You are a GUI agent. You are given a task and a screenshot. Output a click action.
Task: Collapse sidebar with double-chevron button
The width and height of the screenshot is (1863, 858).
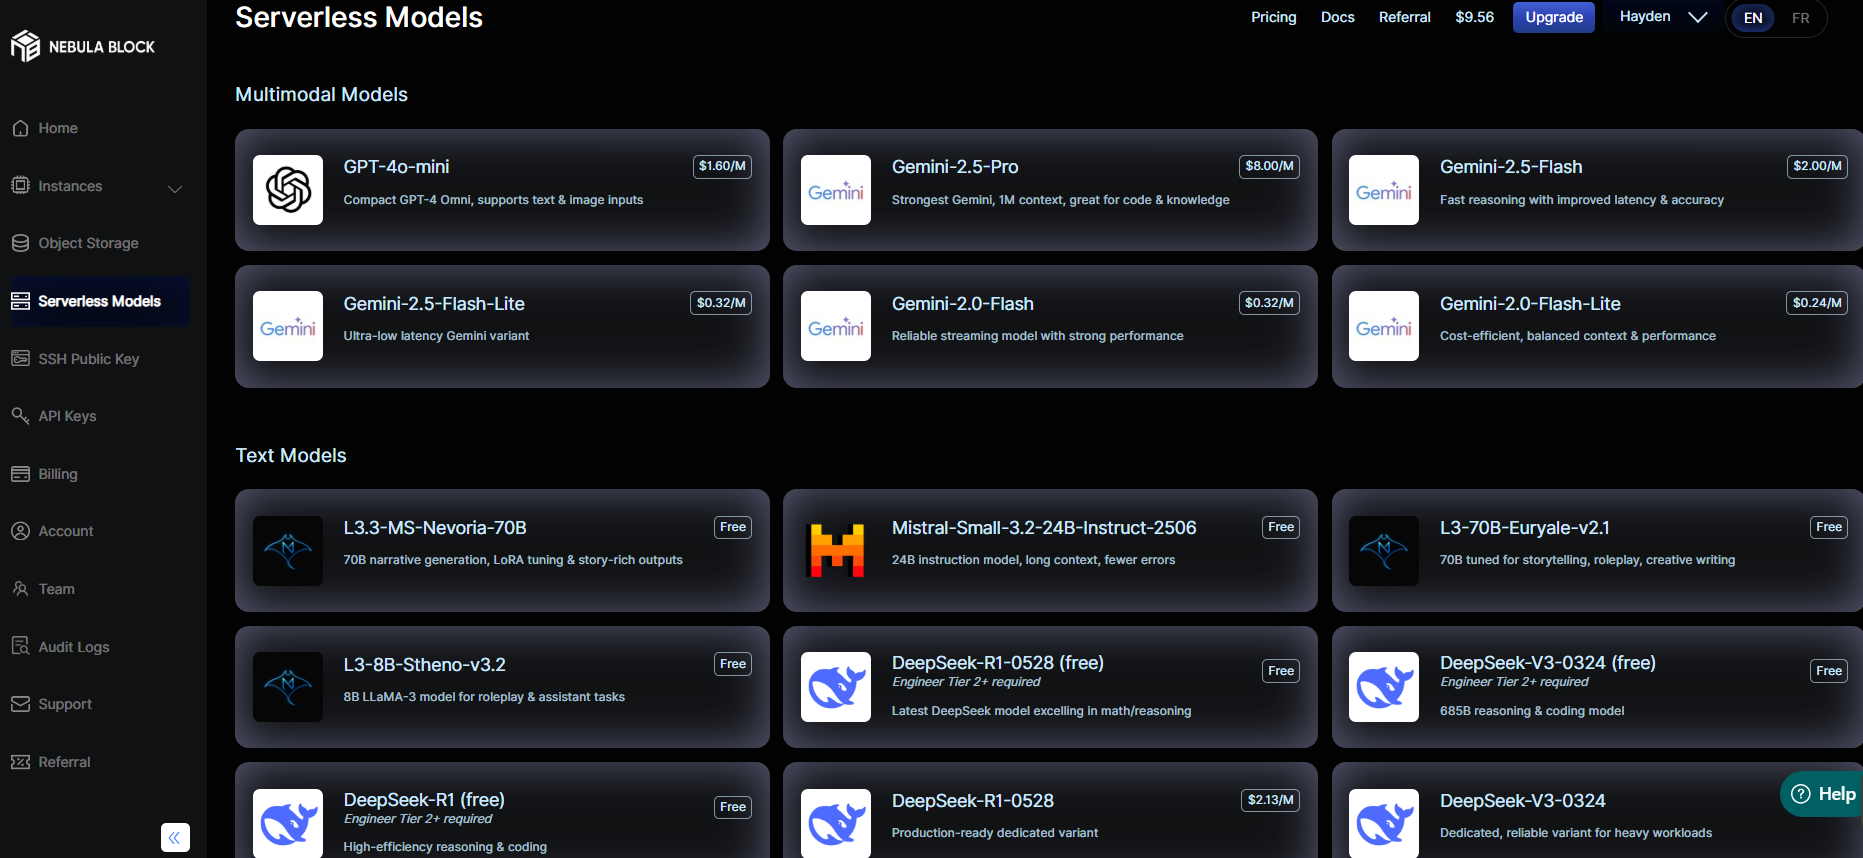pyautogui.click(x=175, y=837)
